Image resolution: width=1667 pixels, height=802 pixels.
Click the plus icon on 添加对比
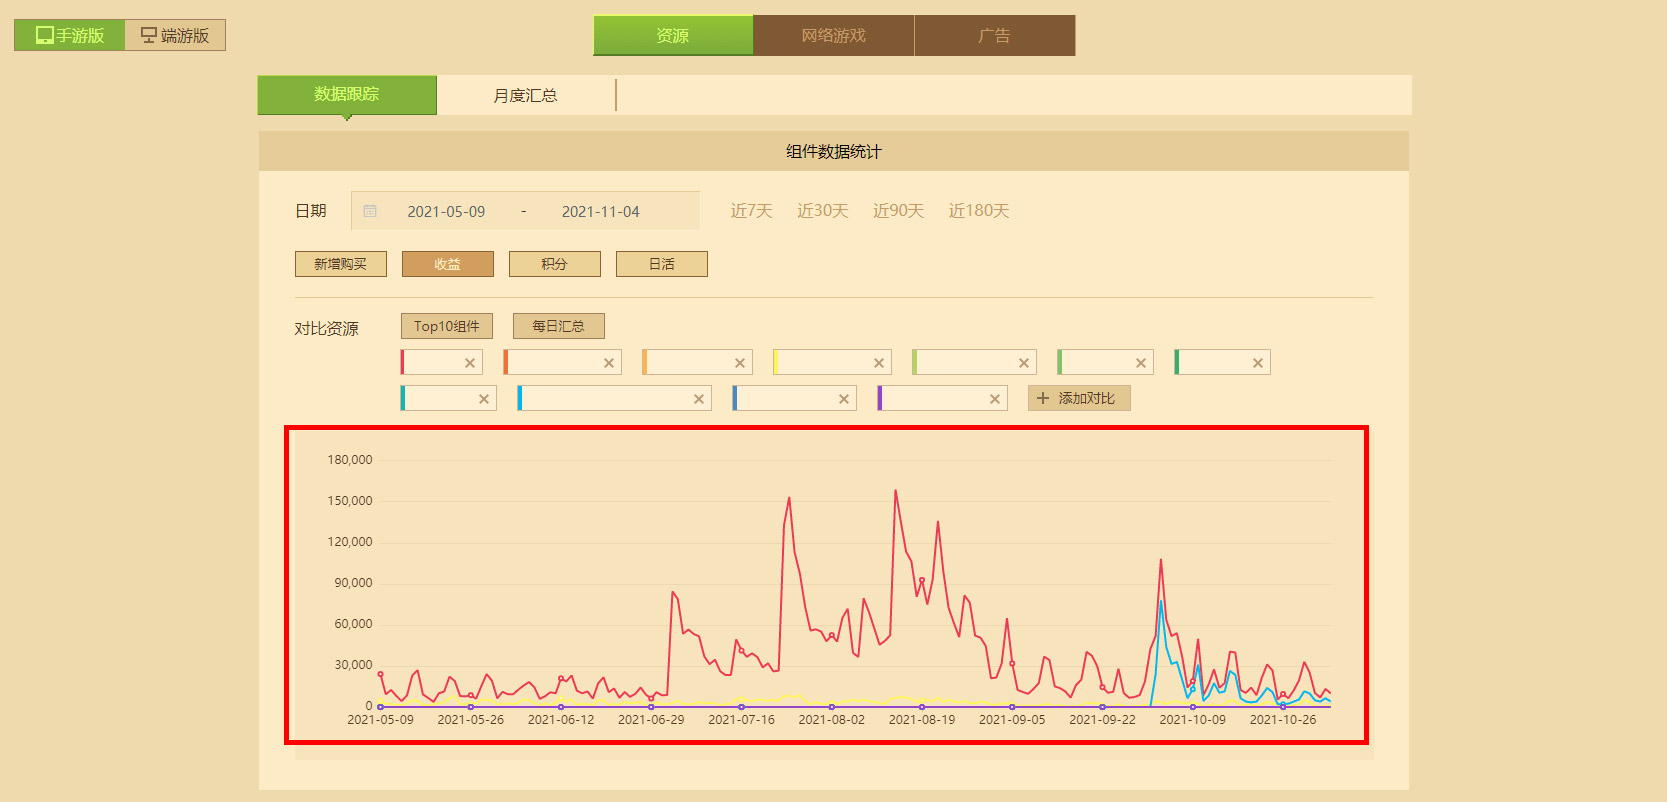[1043, 398]
